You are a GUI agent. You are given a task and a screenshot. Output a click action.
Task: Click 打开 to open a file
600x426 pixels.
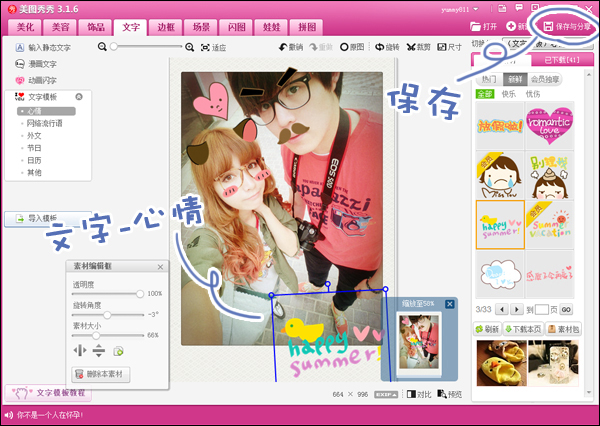click(483, 26)
